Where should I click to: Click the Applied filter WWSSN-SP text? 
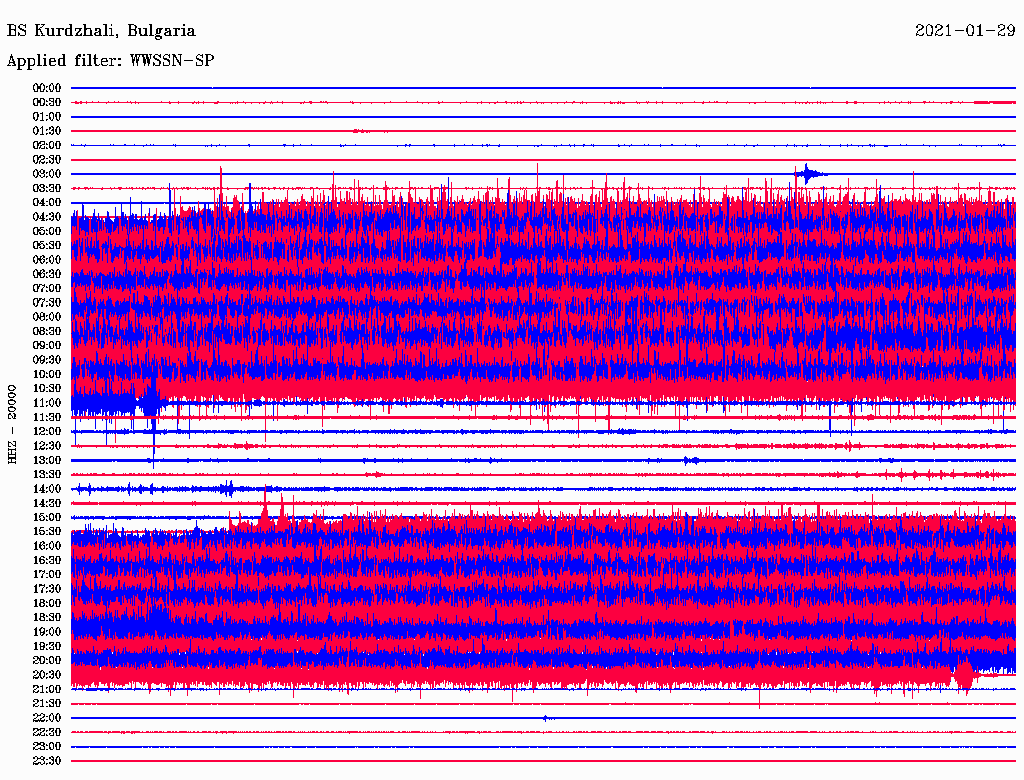point(110,61)
